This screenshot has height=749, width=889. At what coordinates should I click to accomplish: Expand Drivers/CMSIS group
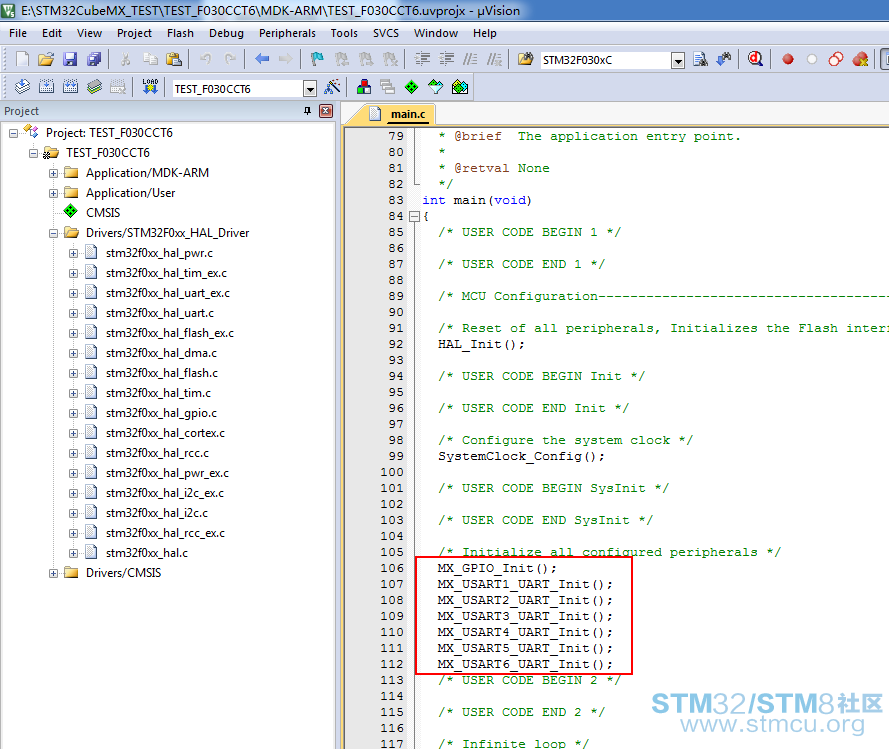(x=53, y=573)
